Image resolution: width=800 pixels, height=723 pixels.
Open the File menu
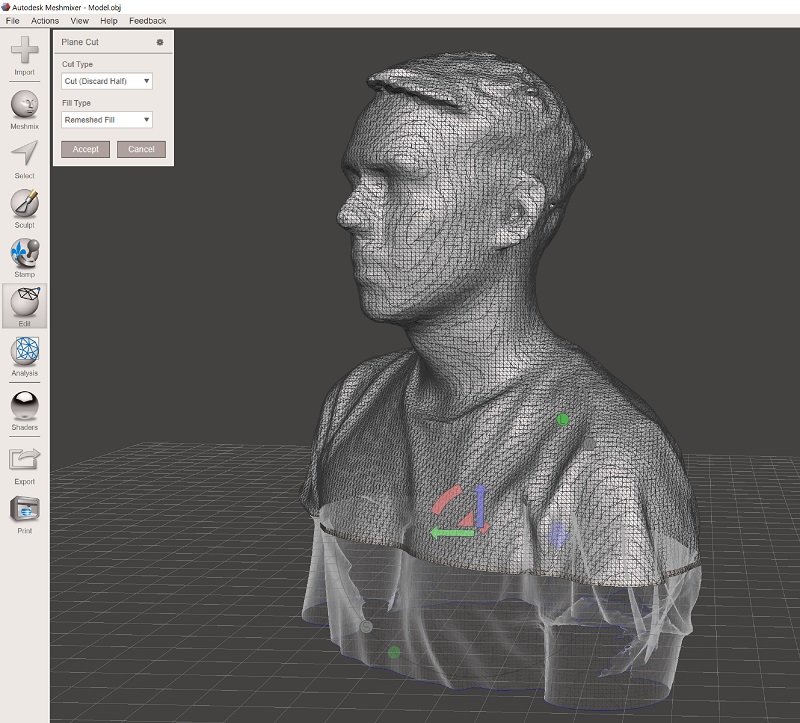12,21
